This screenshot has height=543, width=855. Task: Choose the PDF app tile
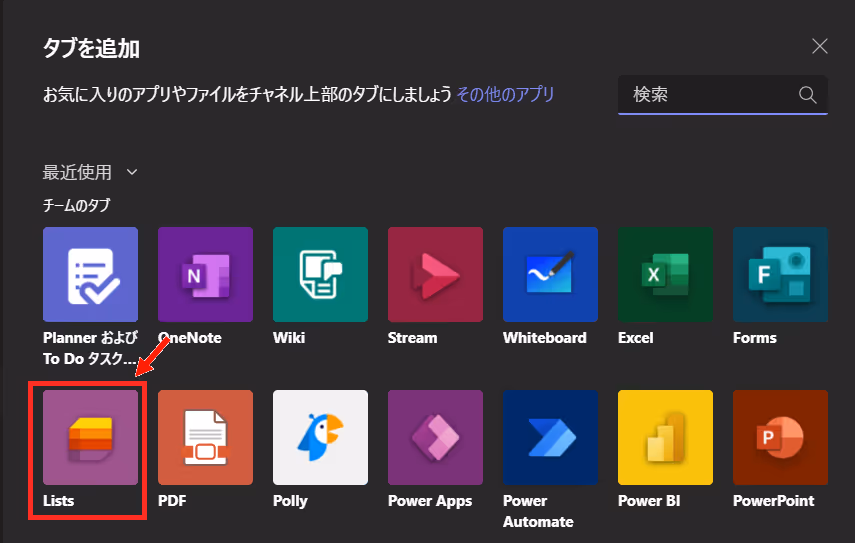[x=206, y=437]
